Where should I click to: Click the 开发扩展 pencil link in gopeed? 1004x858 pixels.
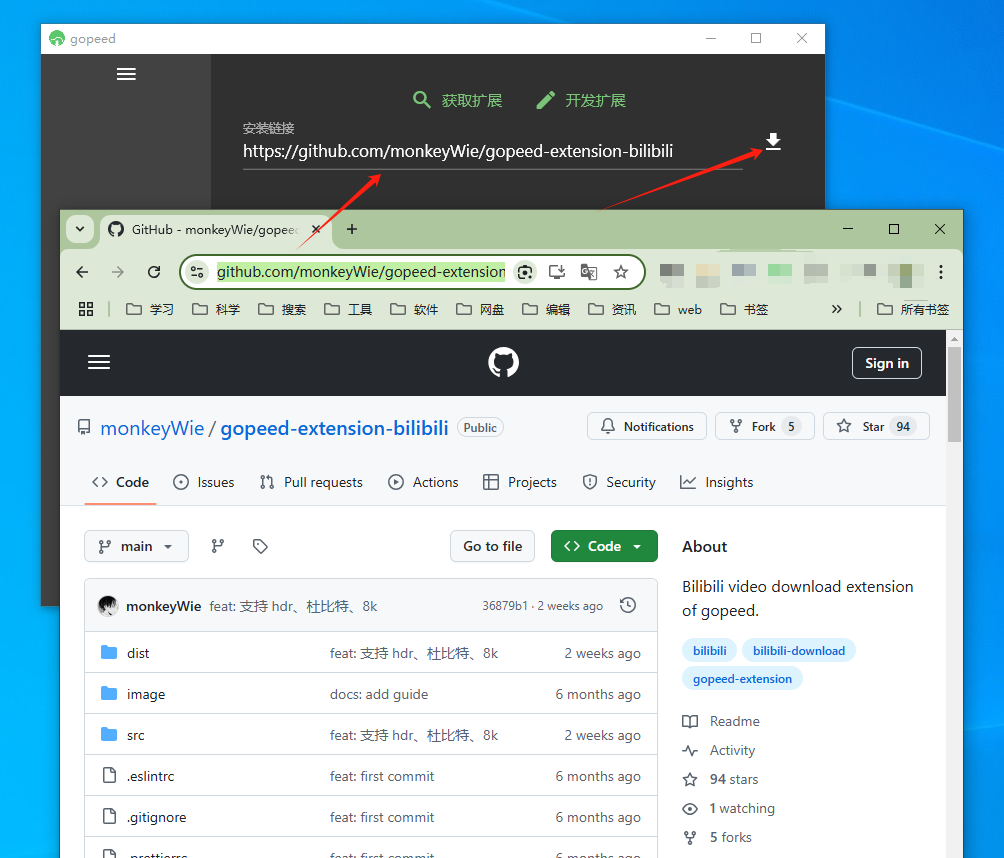point(581,100)
